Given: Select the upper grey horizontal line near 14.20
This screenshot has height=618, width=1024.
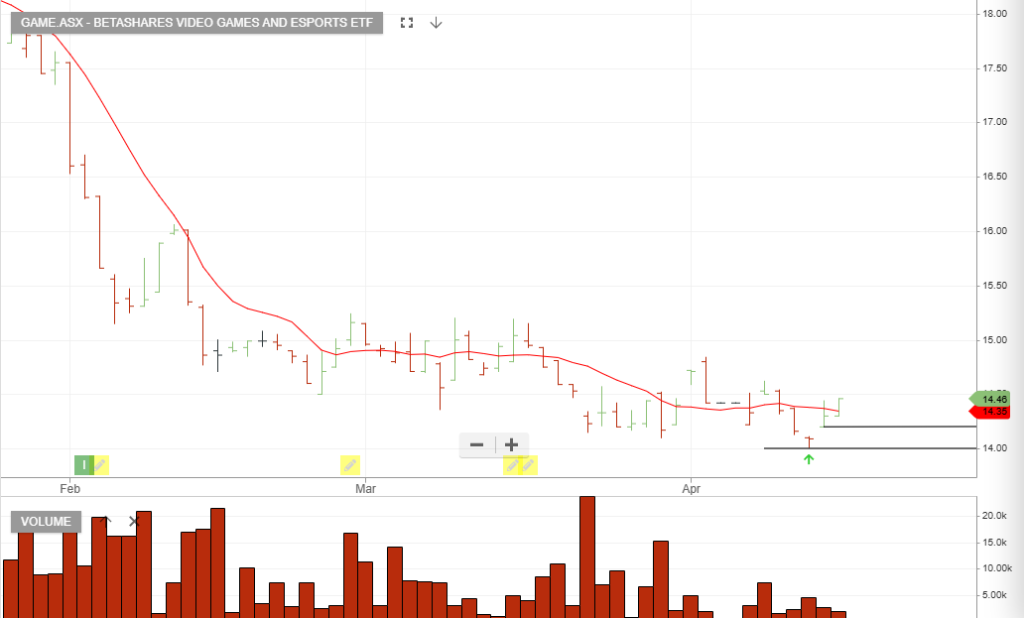Looking at the screenshot, I should click(x=900, y=427).
